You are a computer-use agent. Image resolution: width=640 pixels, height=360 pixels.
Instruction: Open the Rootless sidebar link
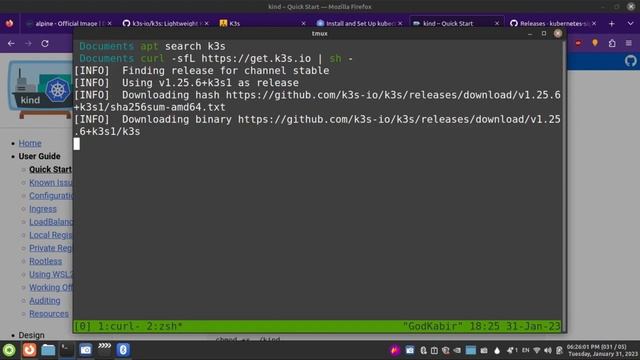pyautogui.click(x=45, y=261)
